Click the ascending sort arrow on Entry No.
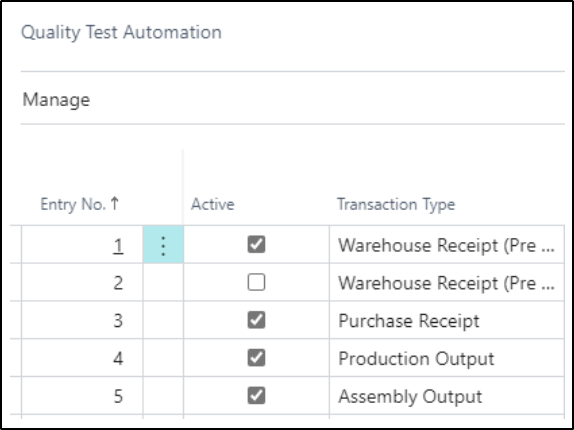 point(115,203)
